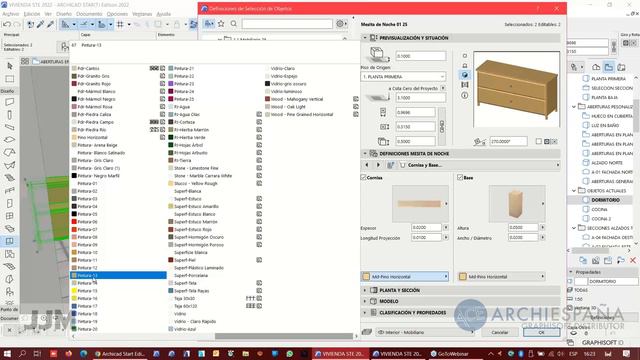Open the Ventanas menu

coord(142,14)
